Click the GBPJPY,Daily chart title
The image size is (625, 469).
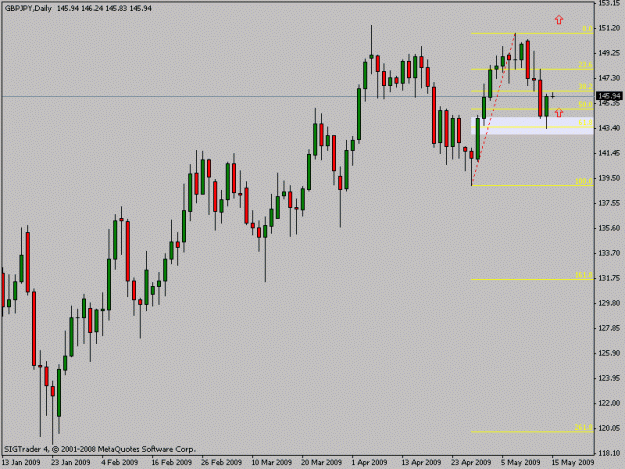pos(28,8)
